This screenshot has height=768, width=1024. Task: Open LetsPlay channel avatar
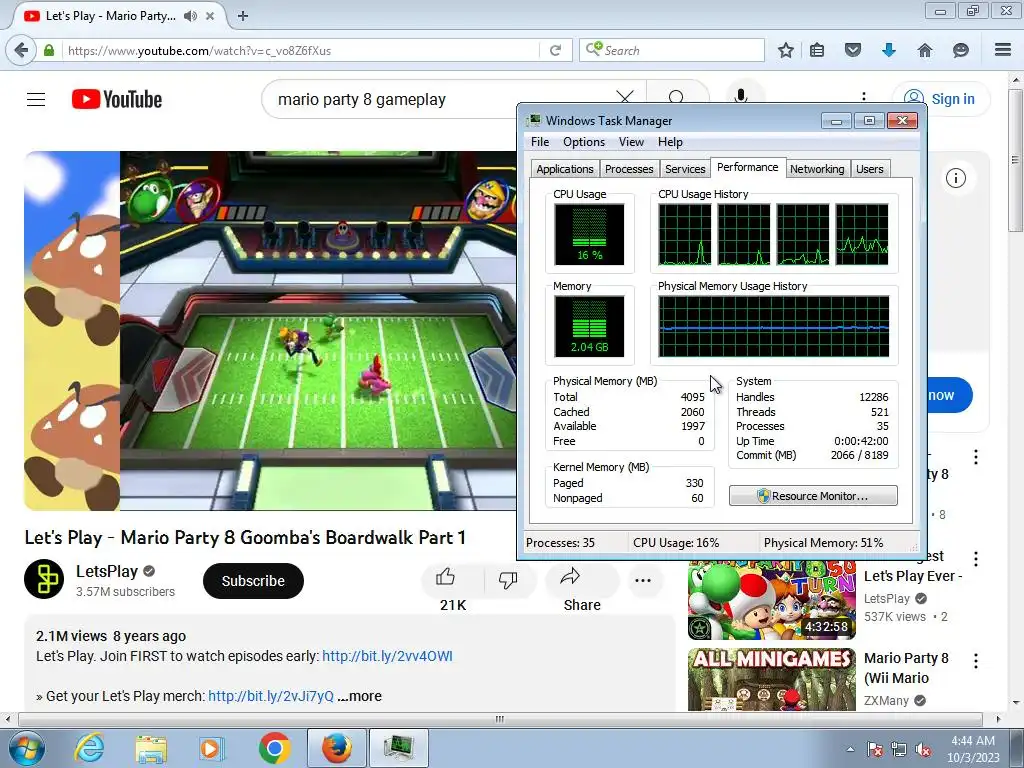tap(44, 579)
